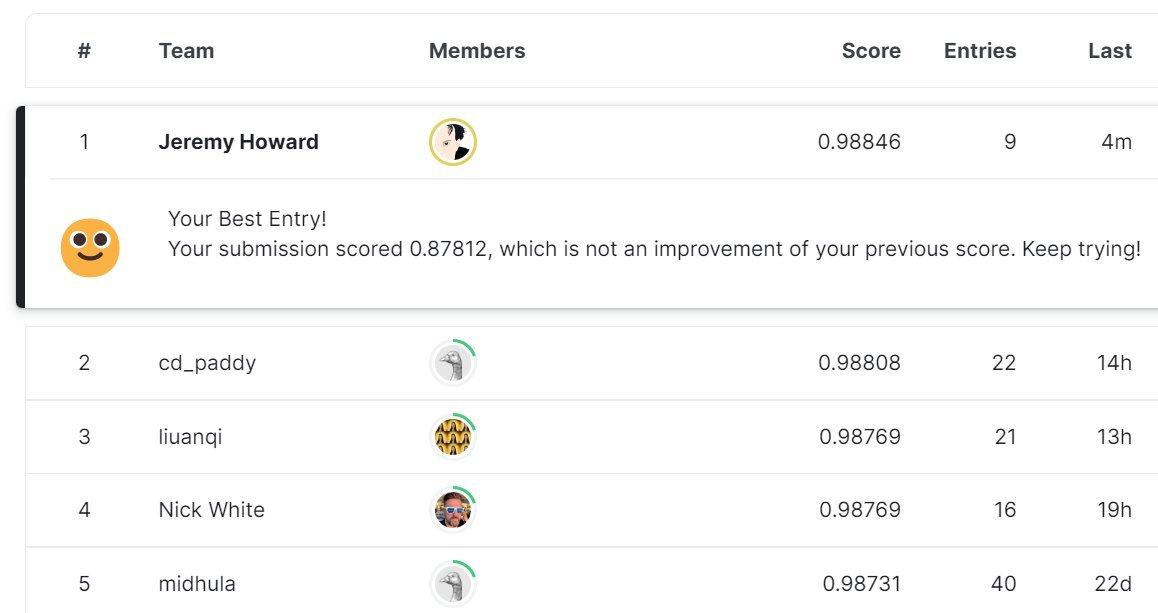Click the Score column header
The image size is (1158, 613).
click(871, 51)
